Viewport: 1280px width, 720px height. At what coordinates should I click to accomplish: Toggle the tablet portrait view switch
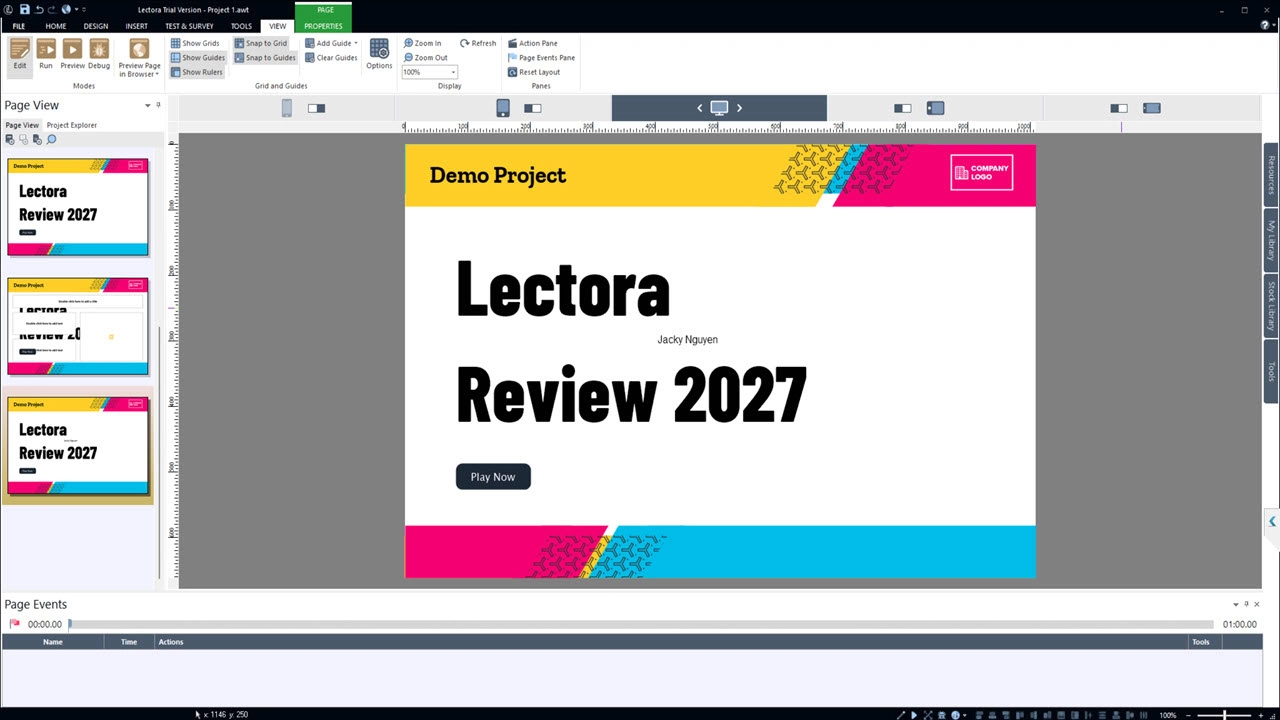coord(533,108)
